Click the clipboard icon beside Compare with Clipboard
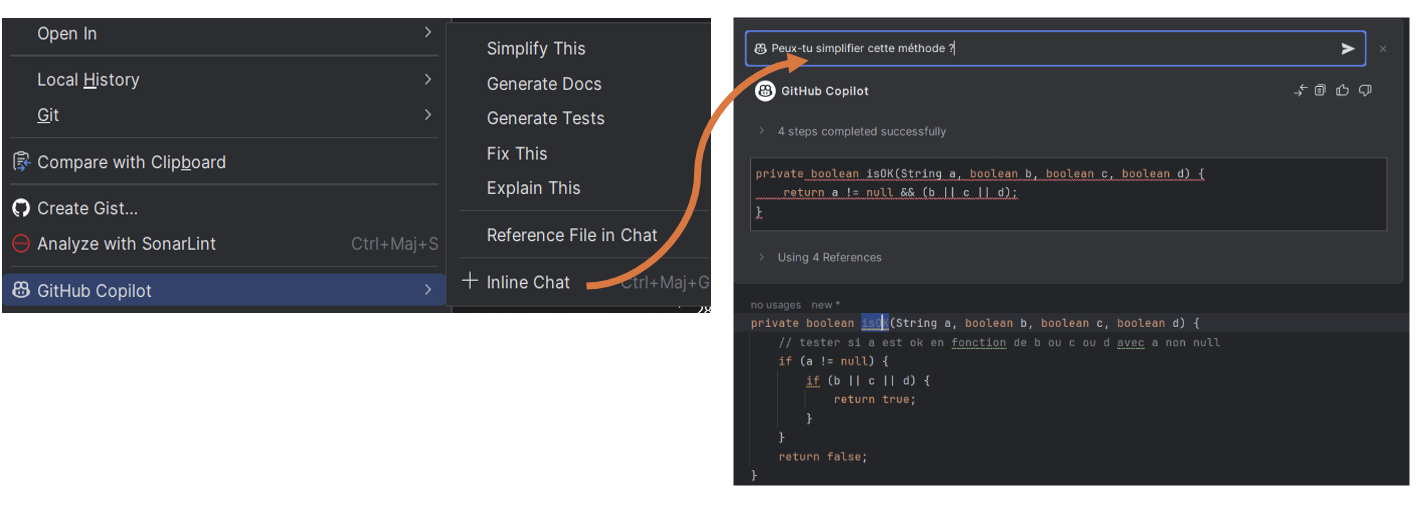 [x=21, y=162]
